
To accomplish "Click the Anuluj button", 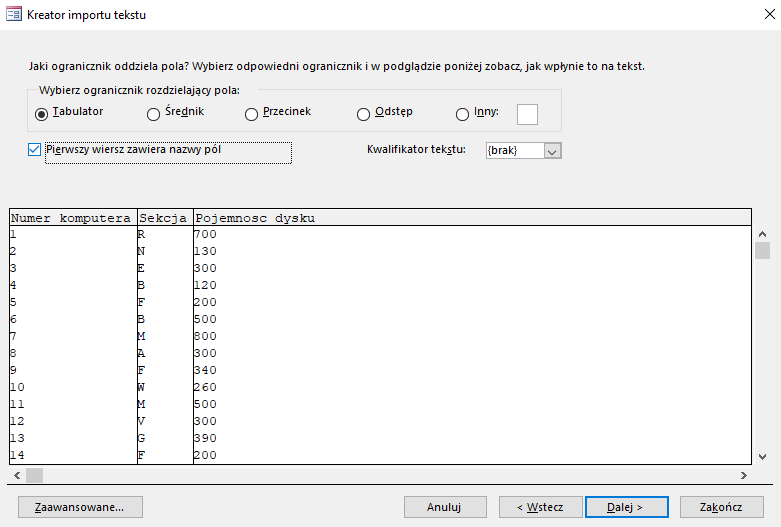I will click(445, 507).
